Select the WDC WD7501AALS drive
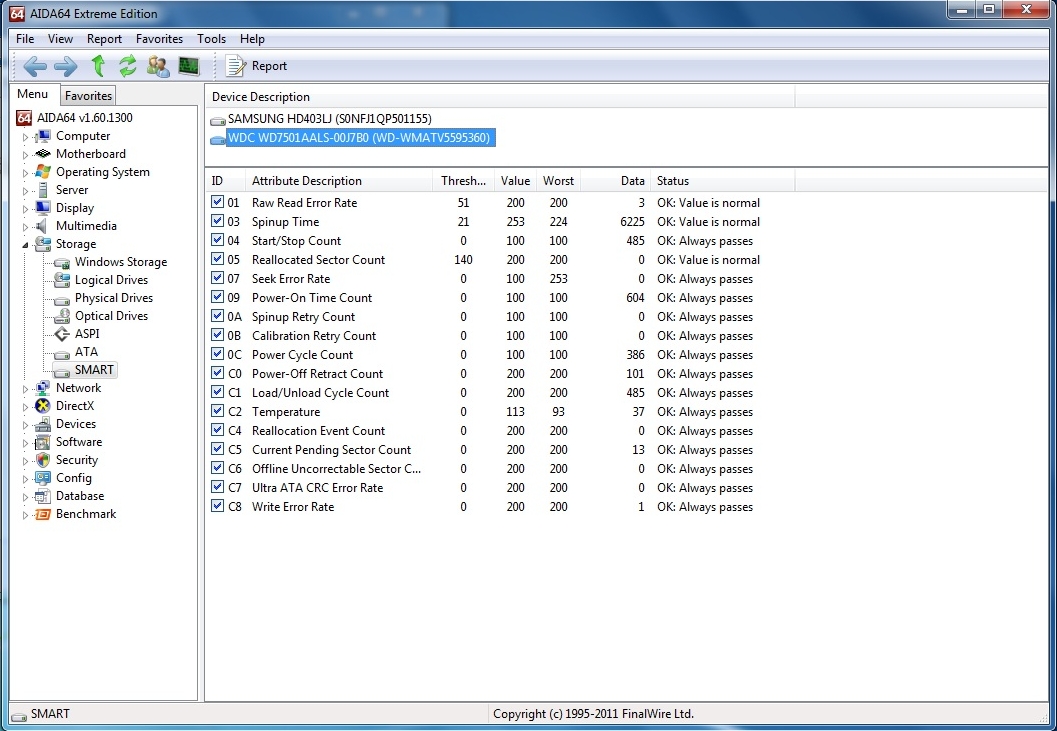 [x=360, y=138]
